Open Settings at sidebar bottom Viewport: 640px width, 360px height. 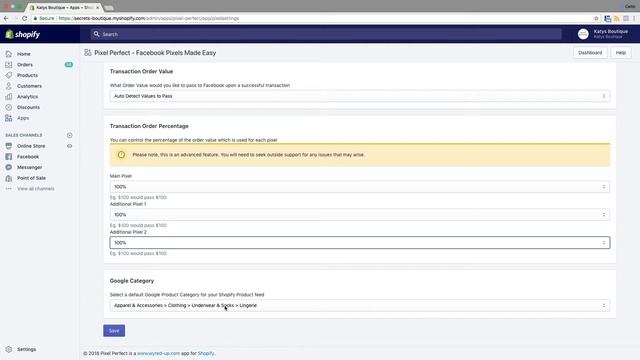(x=27, y=349)
